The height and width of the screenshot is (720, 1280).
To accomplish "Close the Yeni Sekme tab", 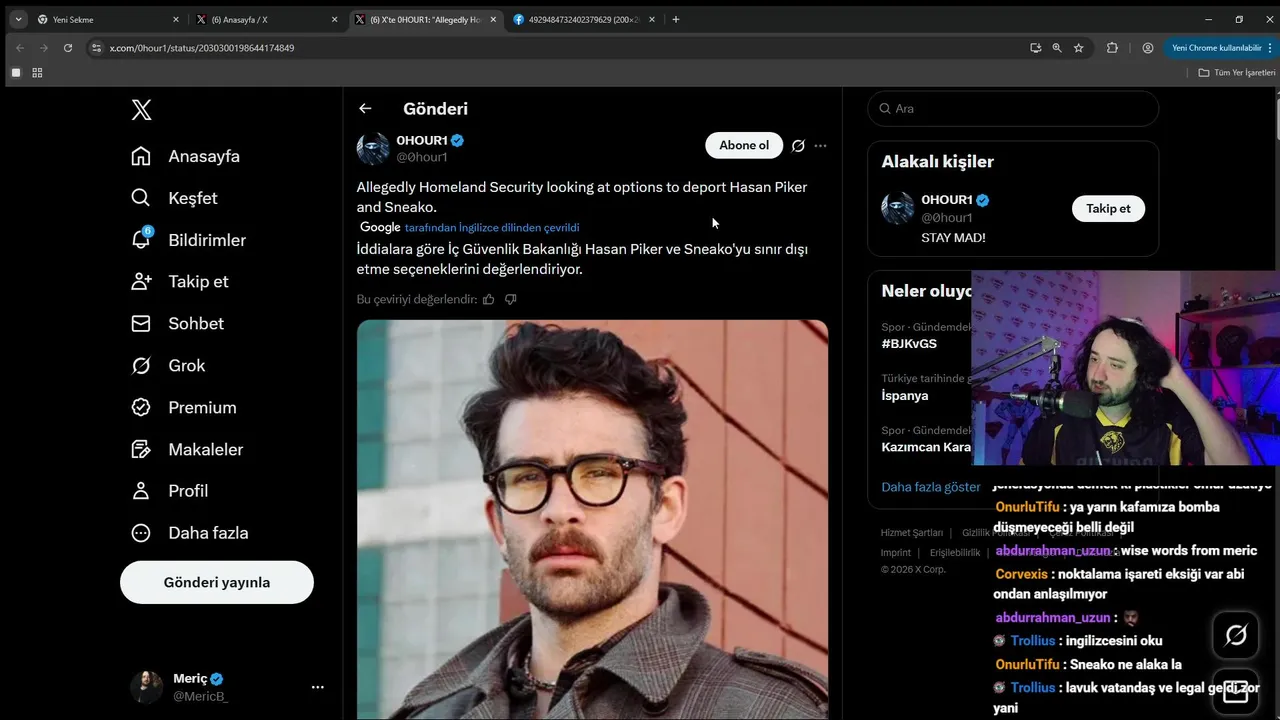I will click(176, 19).
